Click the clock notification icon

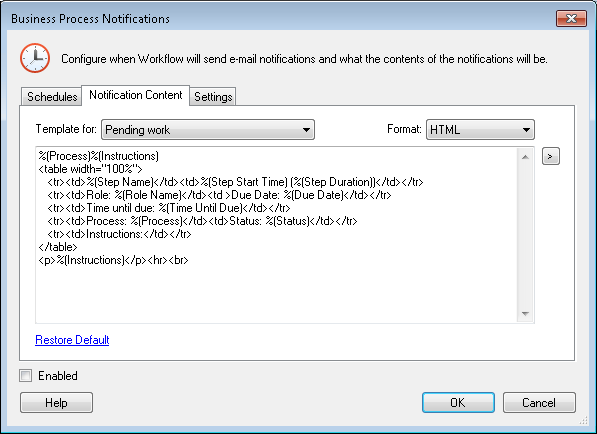pyautogui.click(x=35, y=58)
